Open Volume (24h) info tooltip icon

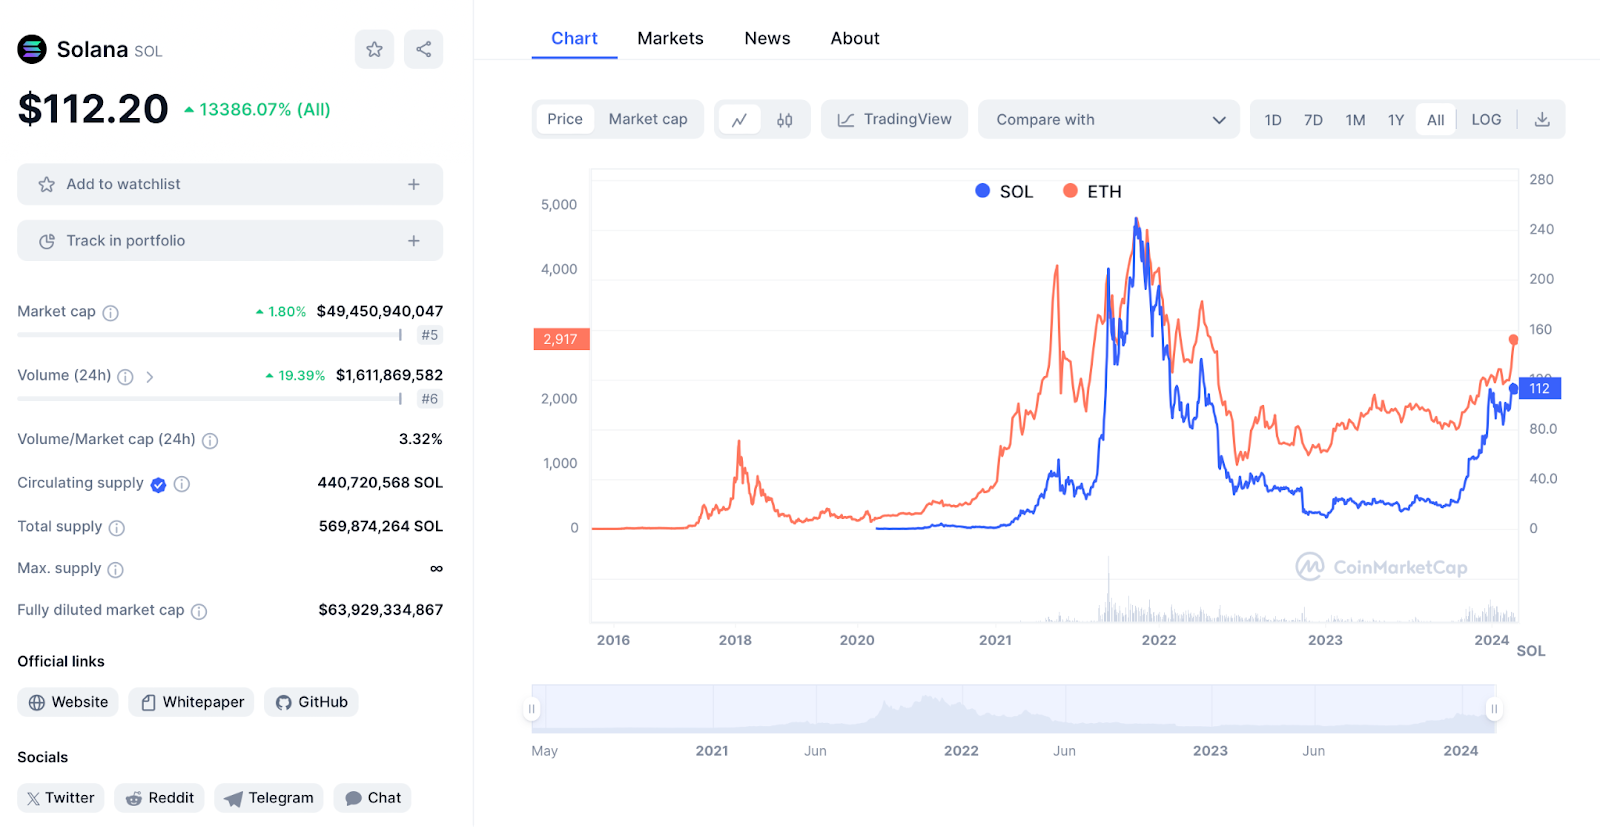pos(125,377)
